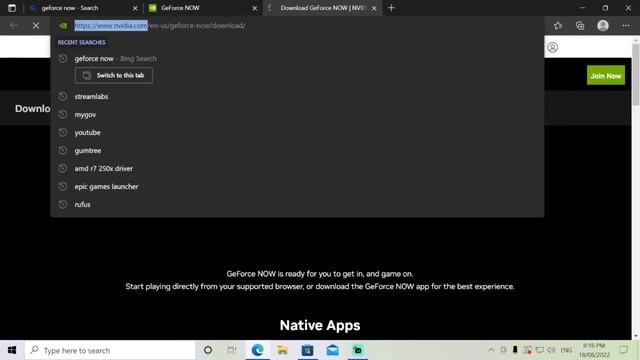Click history icon beside 'rufus'
Screen dimensions: 640x360
click(x=62, y=204)
